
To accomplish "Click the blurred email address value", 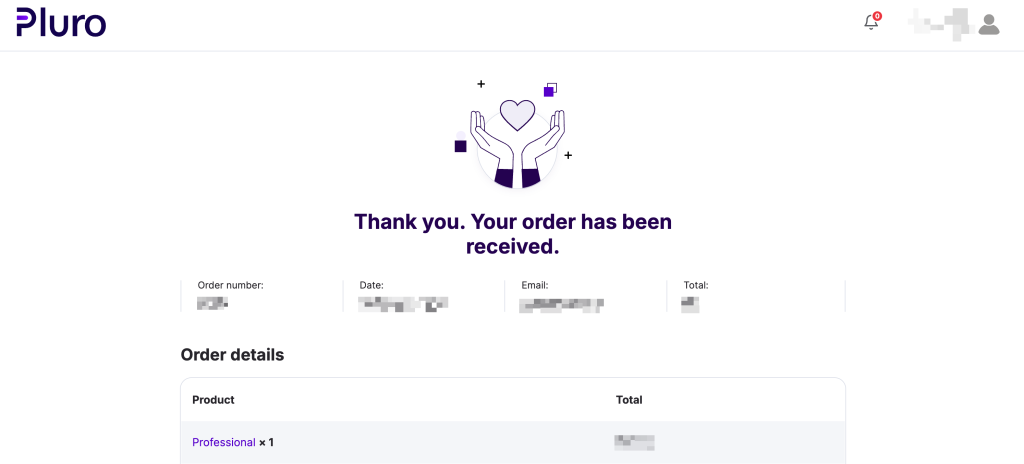I will 562,304.
